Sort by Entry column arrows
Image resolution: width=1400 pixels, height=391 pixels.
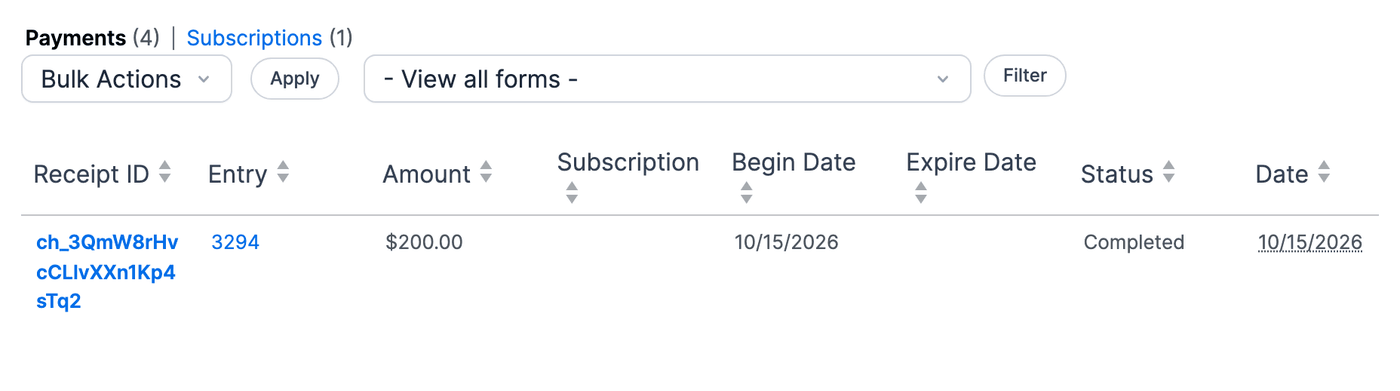coord(283,173)
